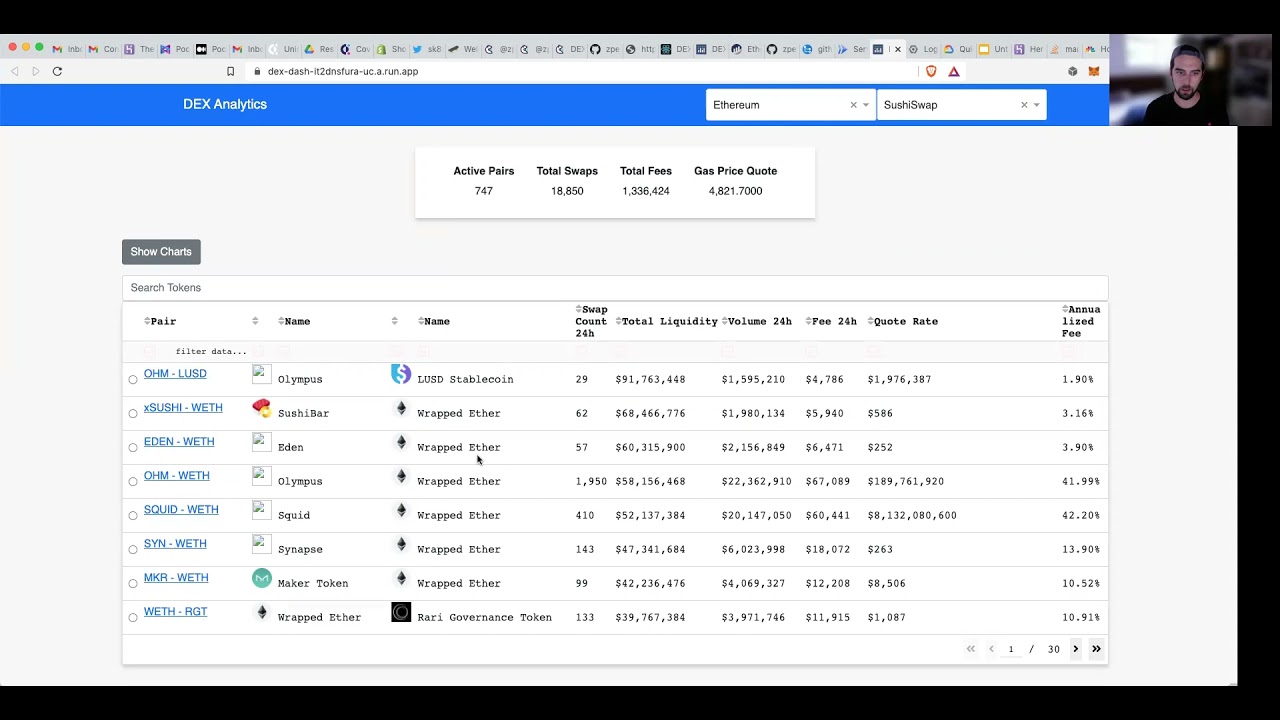Click the Squid token image placeholder

coord(262,510)
